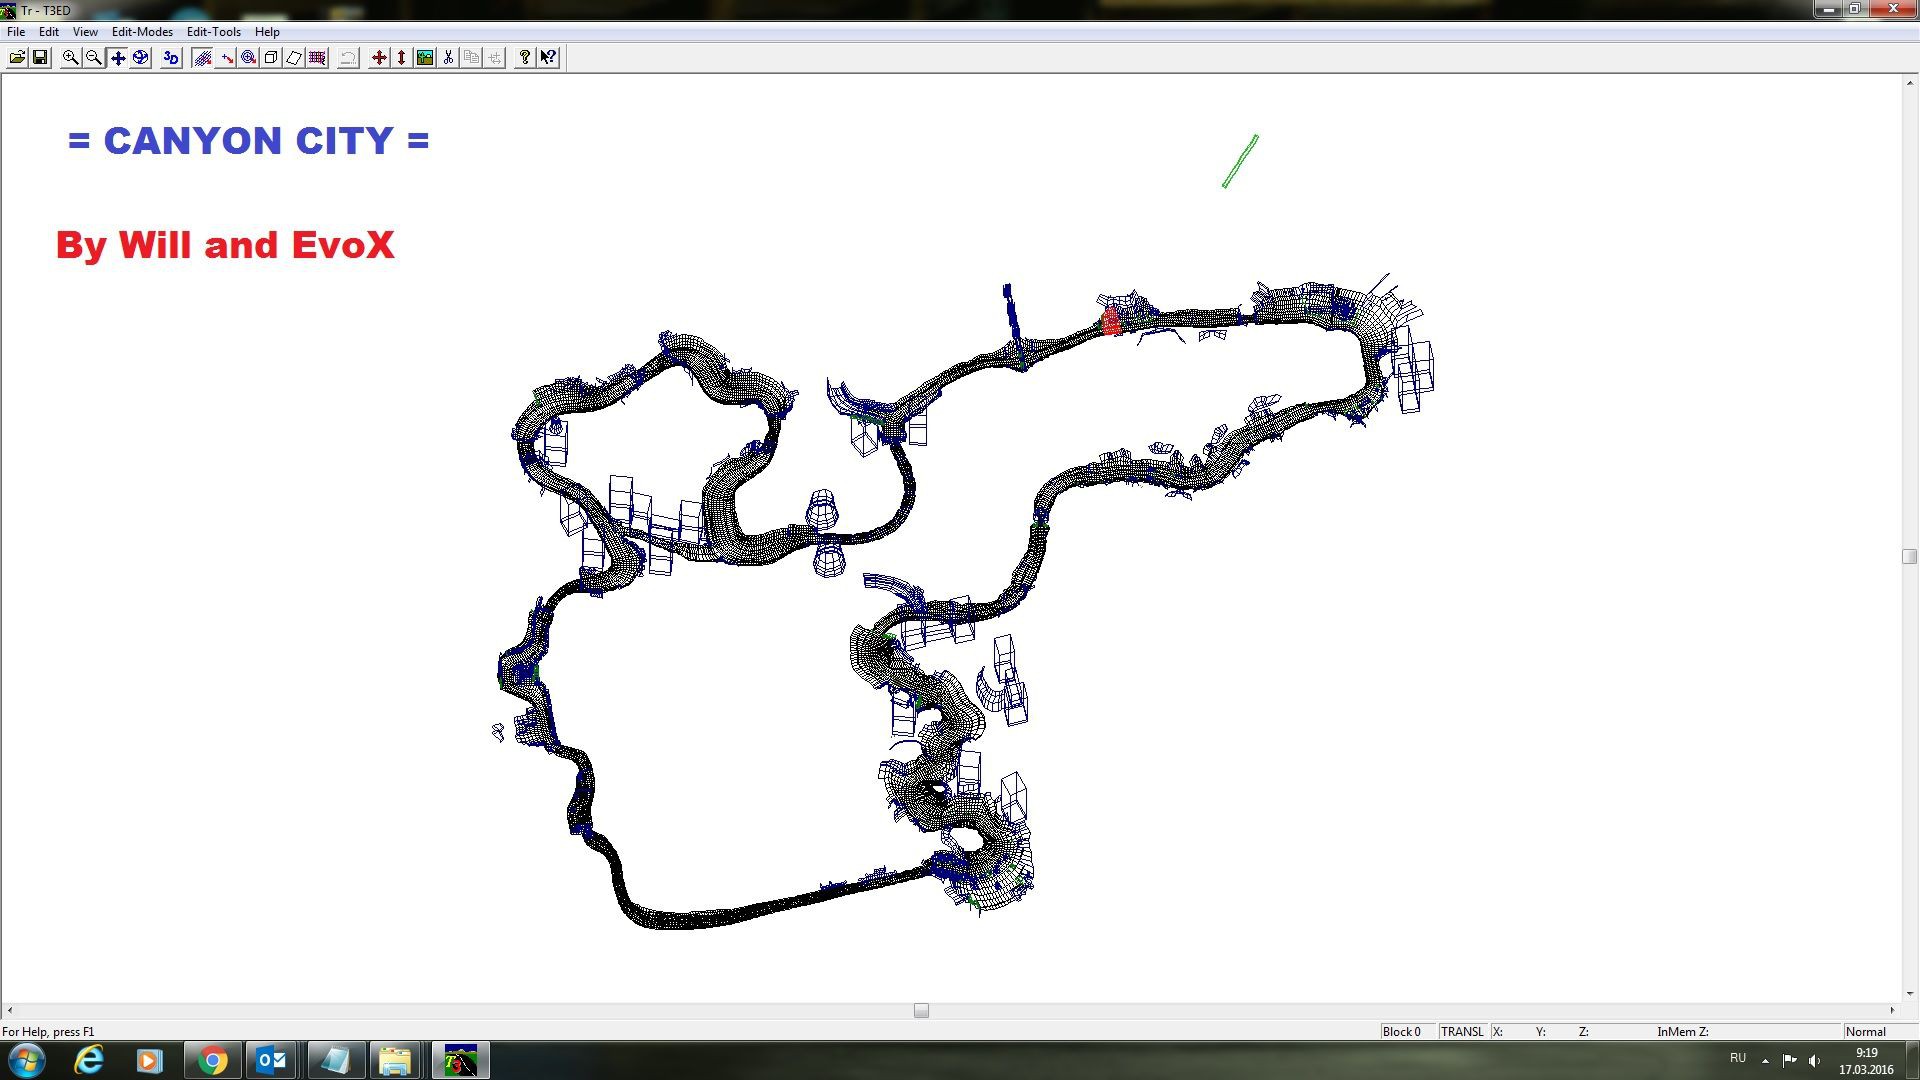This screenshot has height=1080, width=1920.
Task: Zoom out with the magnifier minus tool
Action: click(x=93, y=58)
